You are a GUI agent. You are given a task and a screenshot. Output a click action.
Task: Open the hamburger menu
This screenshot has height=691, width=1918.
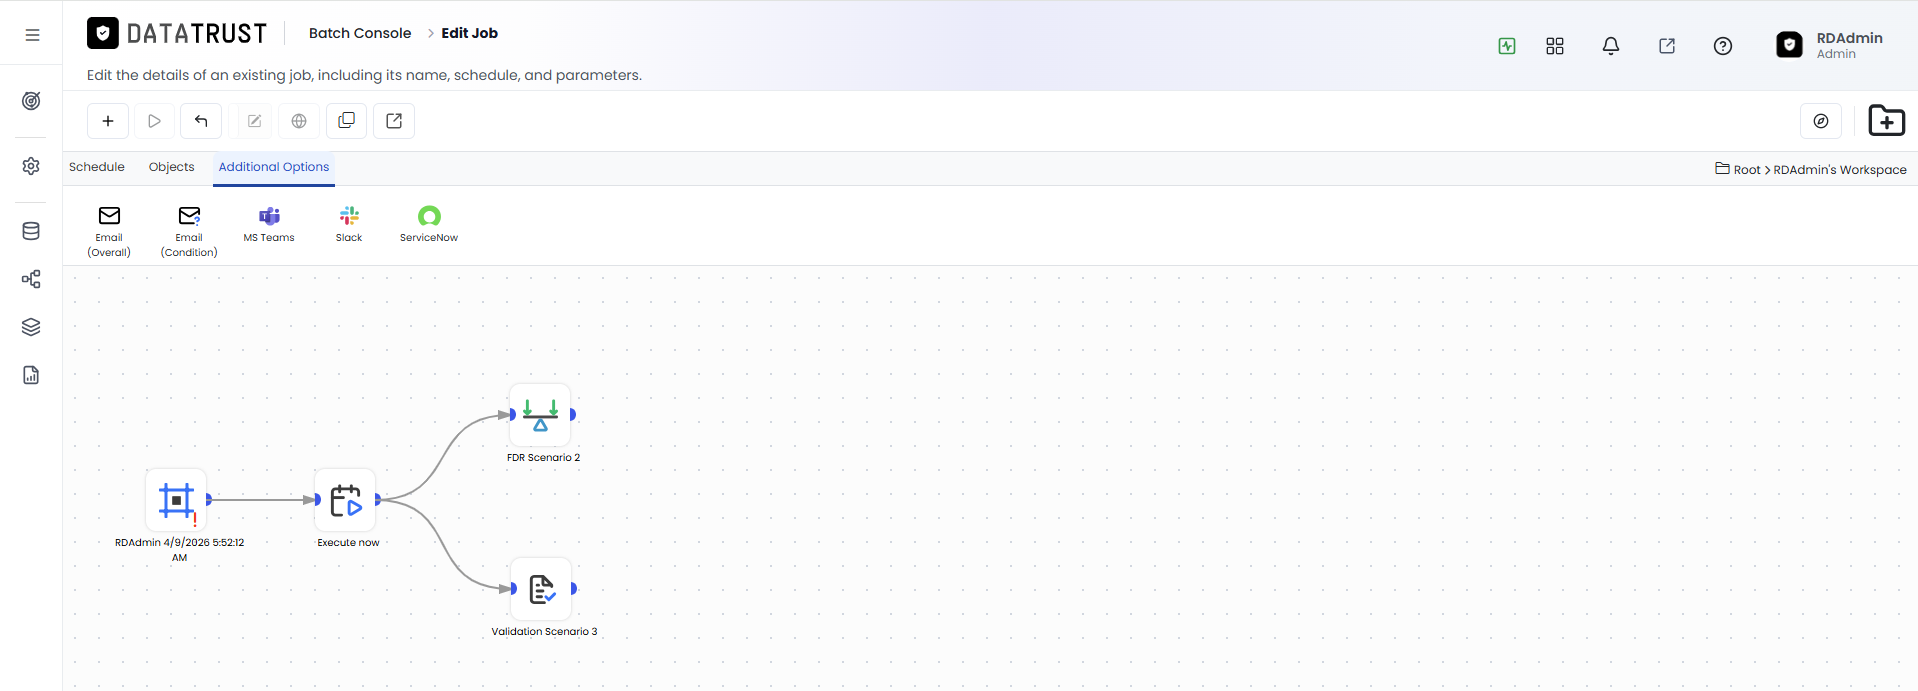point(32,34)
